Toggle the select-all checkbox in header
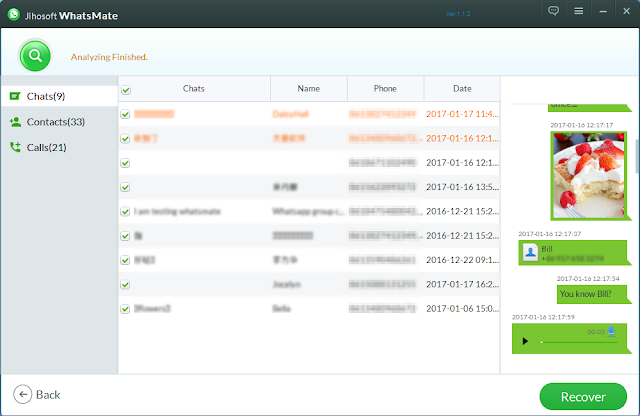640x416 pixels. pyautogui.click(x=126, y=90)
